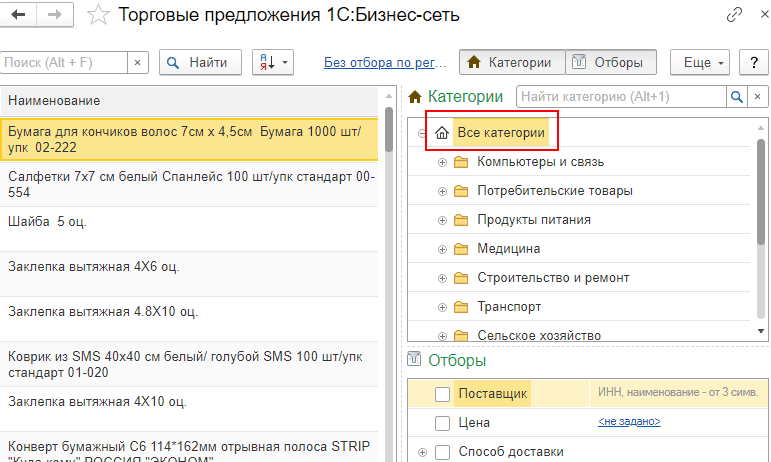
Task: Expand the Компьютеры и связь category
Action: click(442, 162)
